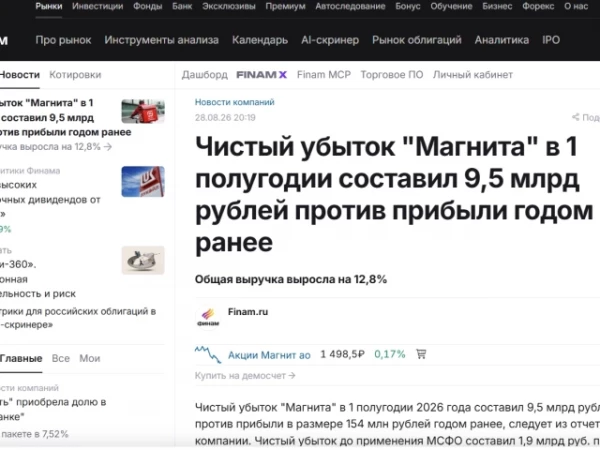Click the subtitle Общая выручка выросла на 12,8%
This screenshot has height=450, width=600.
(291, 279)
